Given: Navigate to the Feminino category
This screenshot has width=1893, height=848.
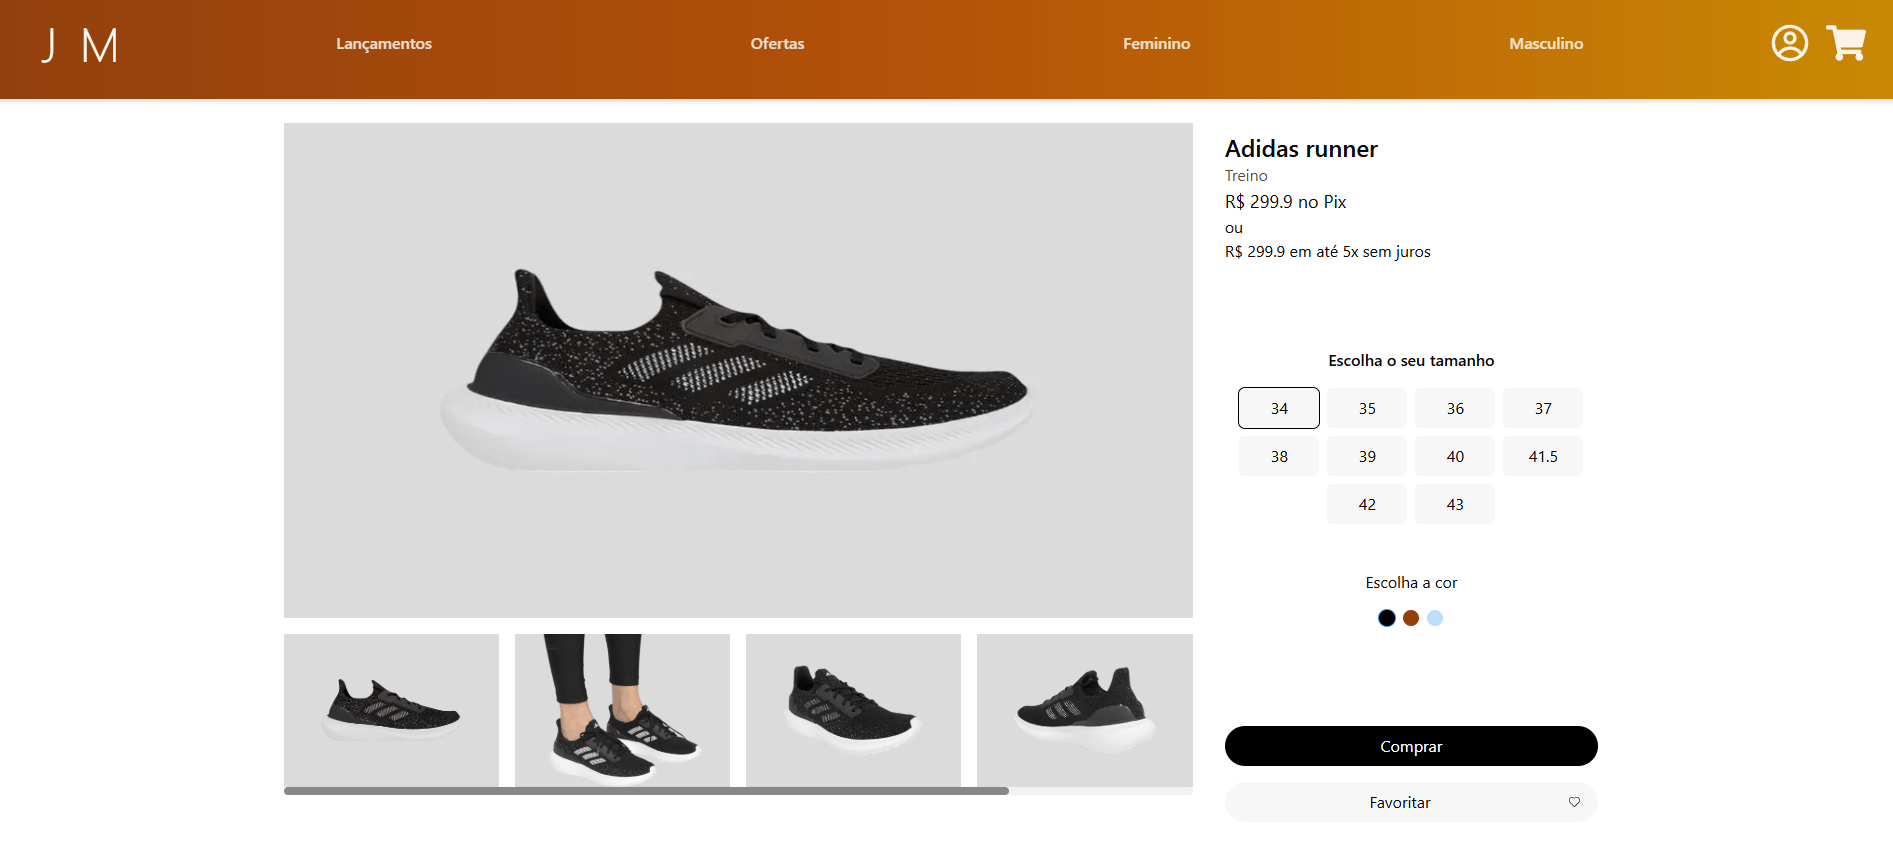Looking at the screenshot, I should pos(1156,44).
